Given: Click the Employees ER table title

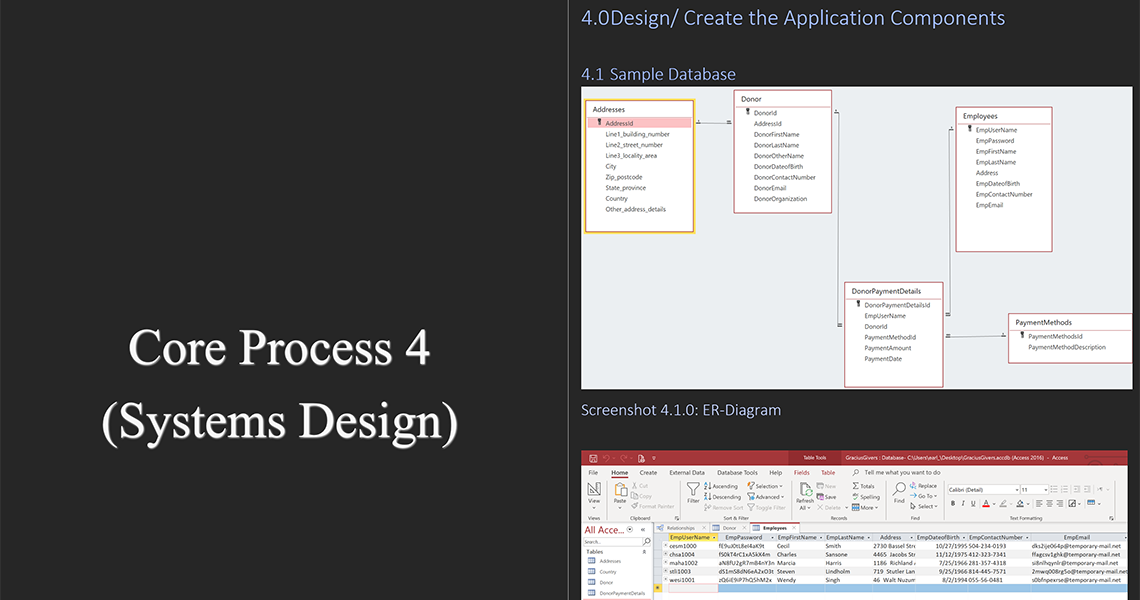Looking at the screenshot, I should (x=980, y=116).
